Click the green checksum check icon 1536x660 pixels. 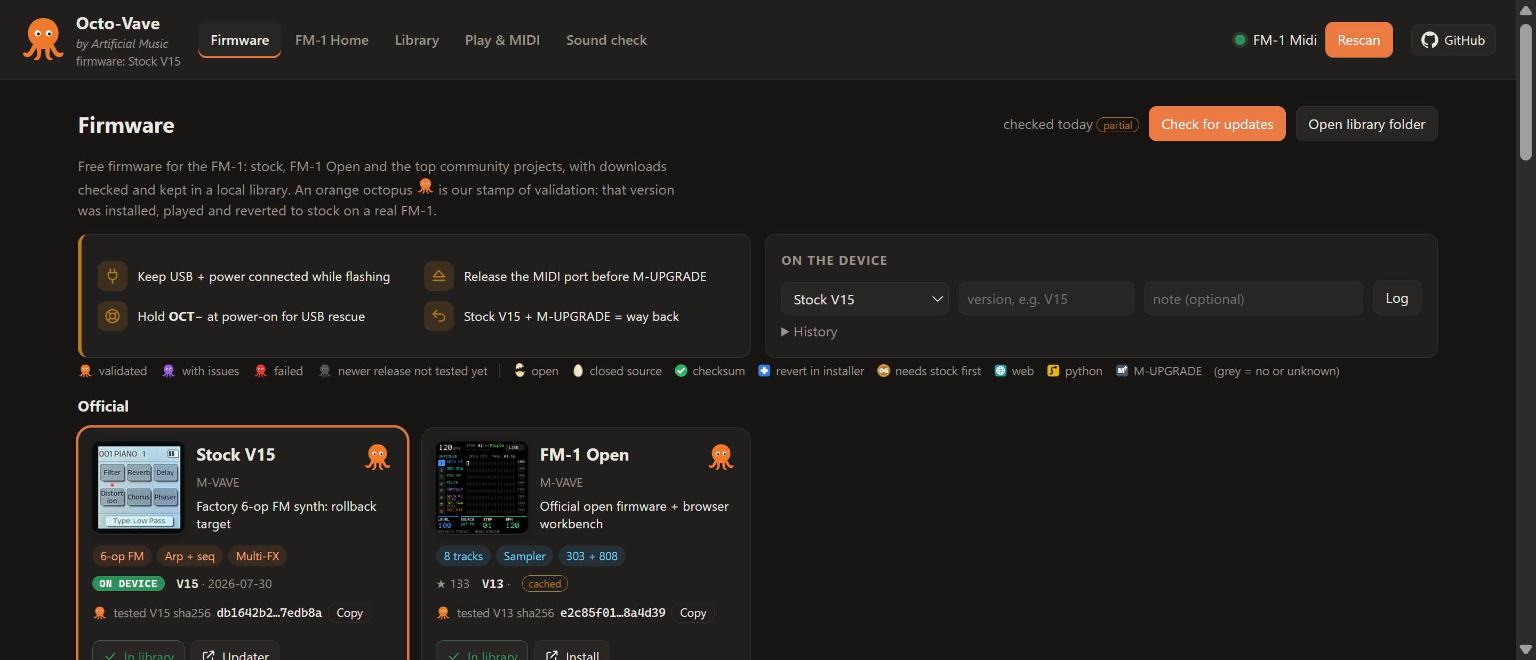(681, 371)
